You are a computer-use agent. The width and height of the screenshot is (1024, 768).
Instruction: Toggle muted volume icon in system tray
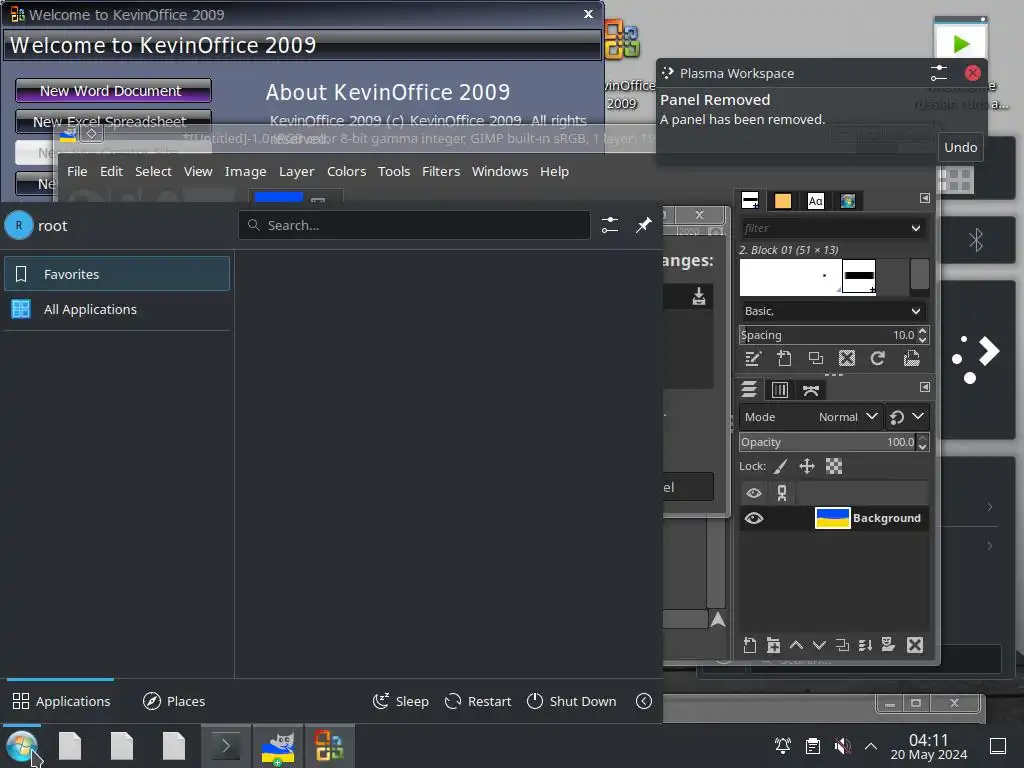coord(842,746)
